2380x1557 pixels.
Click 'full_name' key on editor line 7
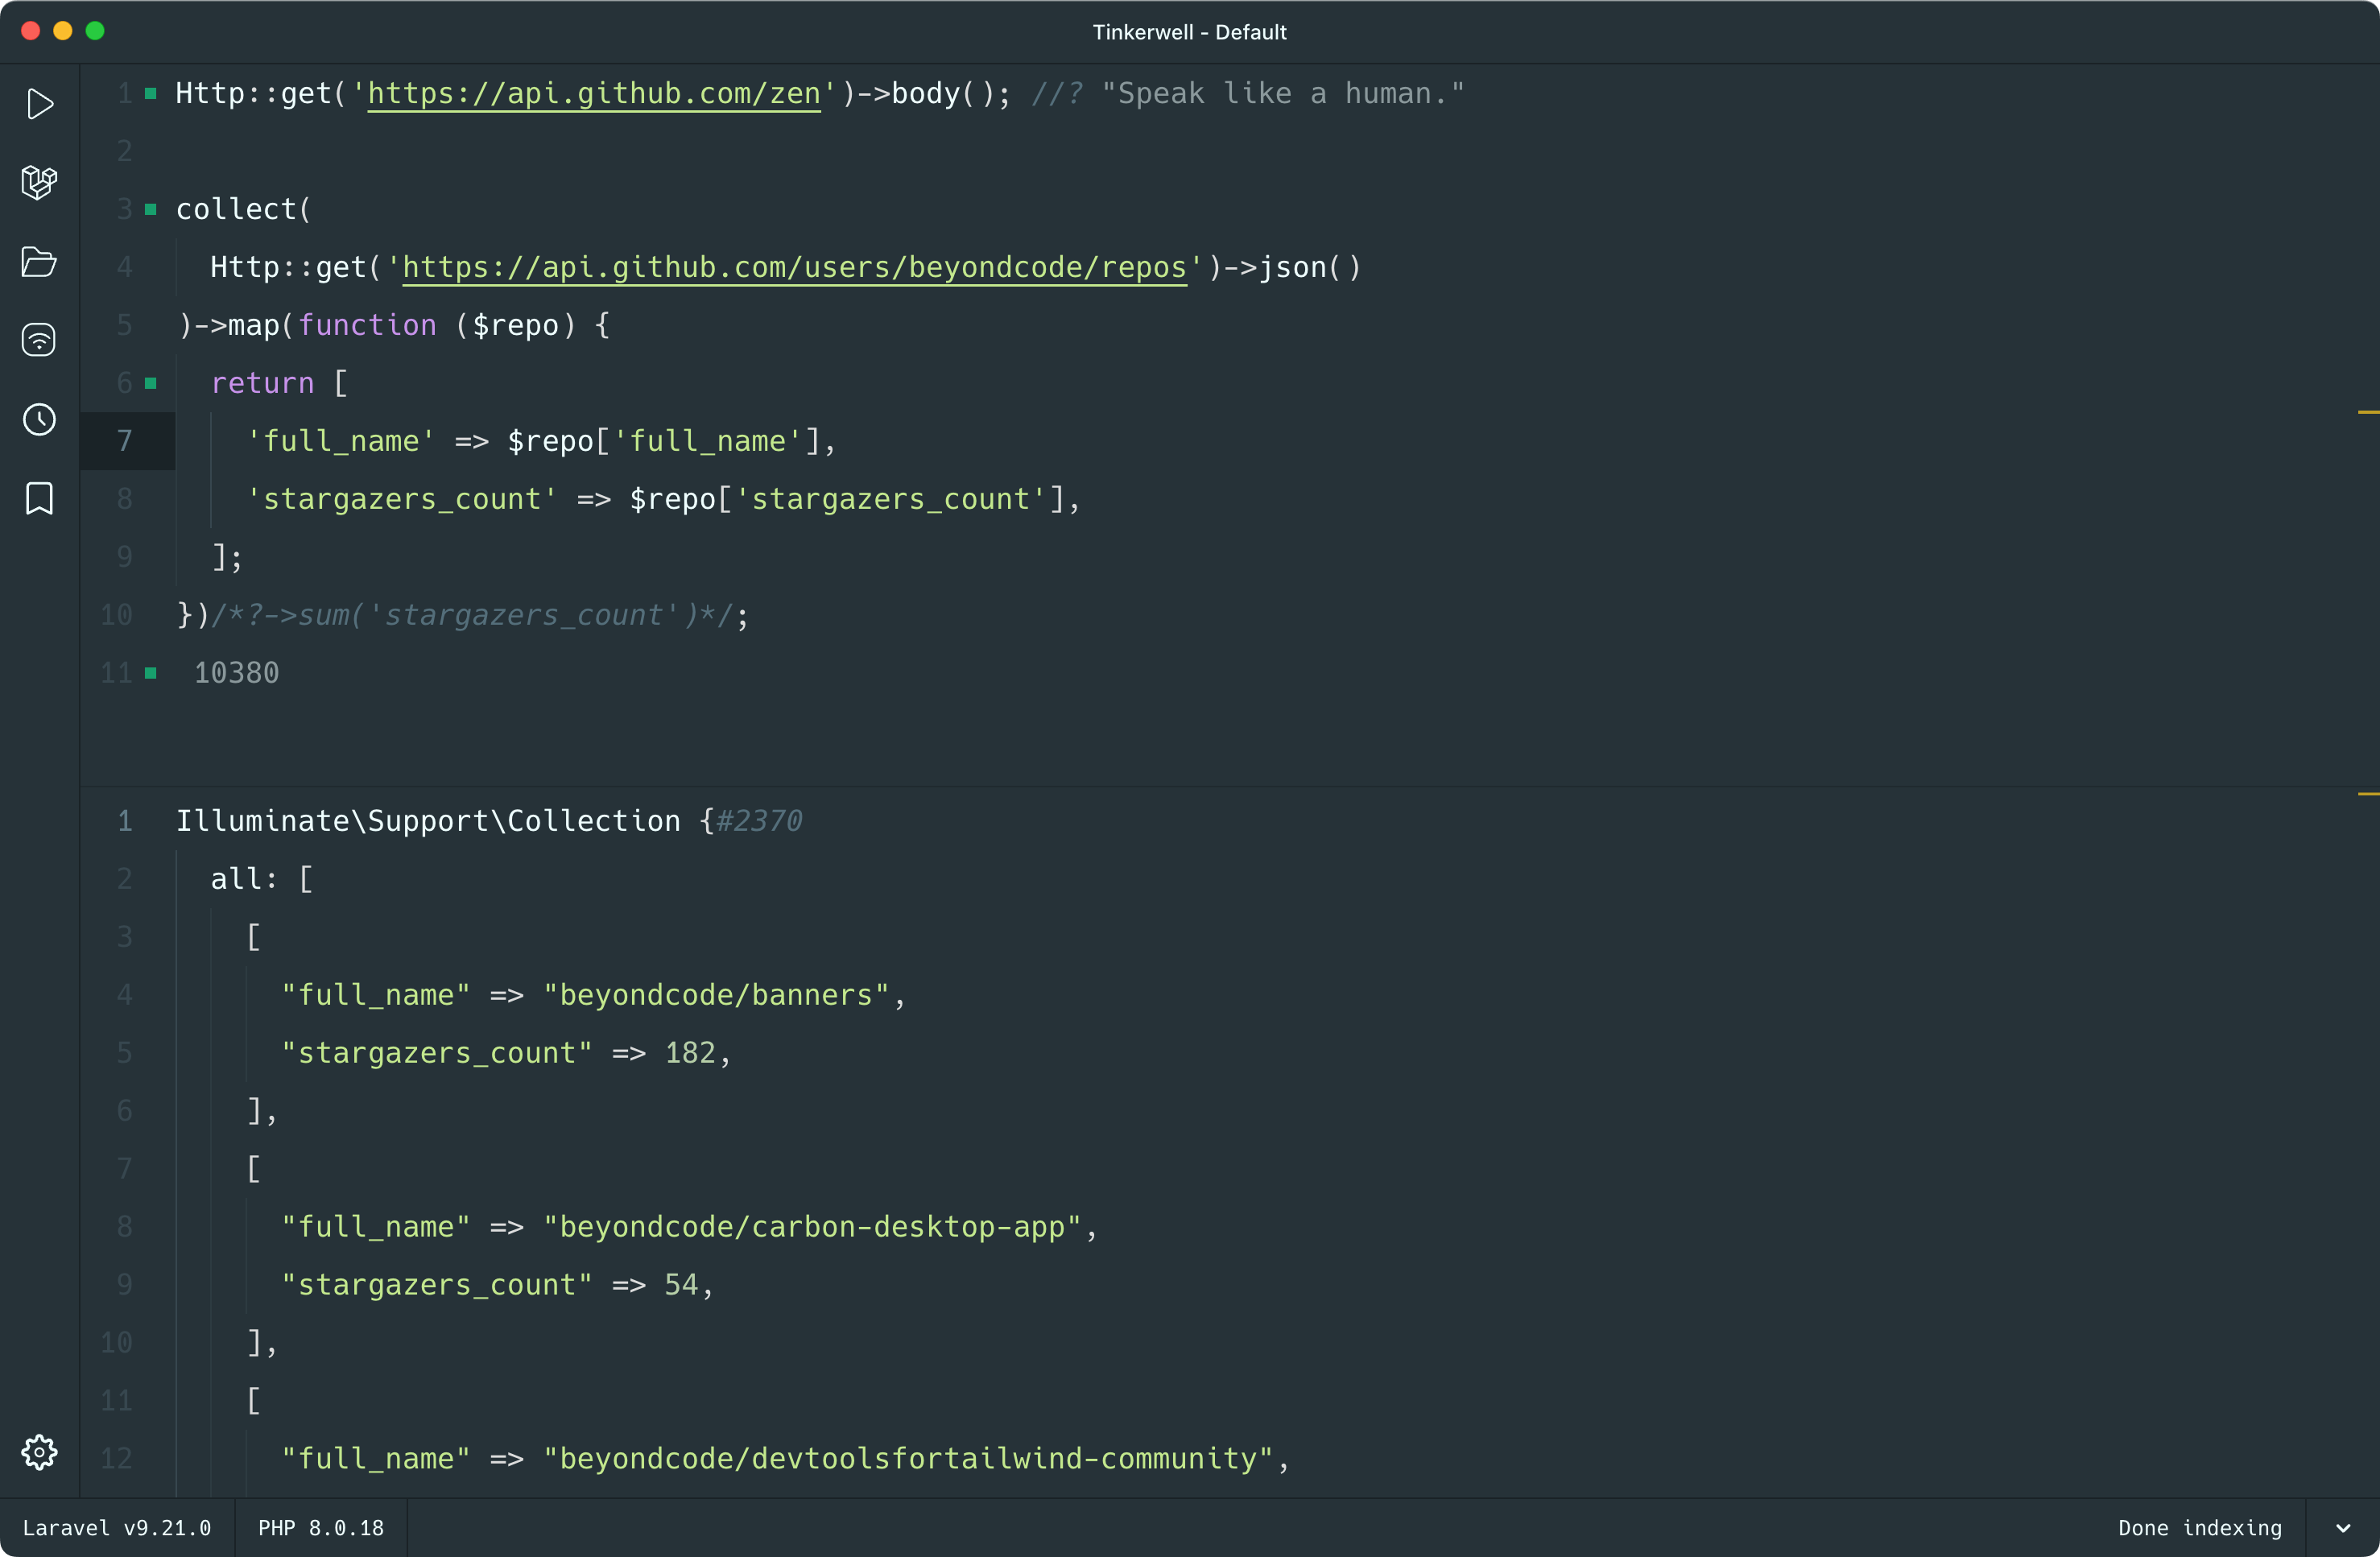click(340, 441)
